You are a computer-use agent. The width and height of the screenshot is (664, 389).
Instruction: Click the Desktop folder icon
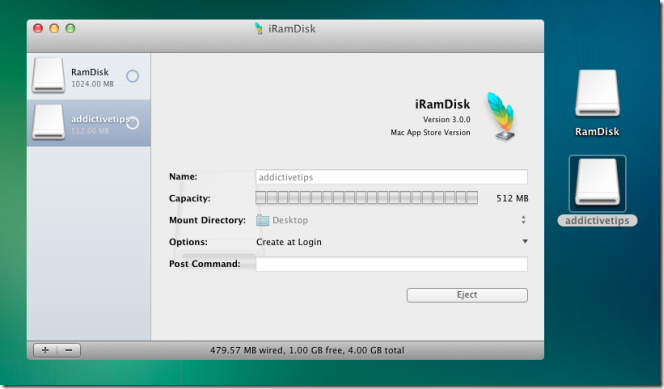click(262, 220)
